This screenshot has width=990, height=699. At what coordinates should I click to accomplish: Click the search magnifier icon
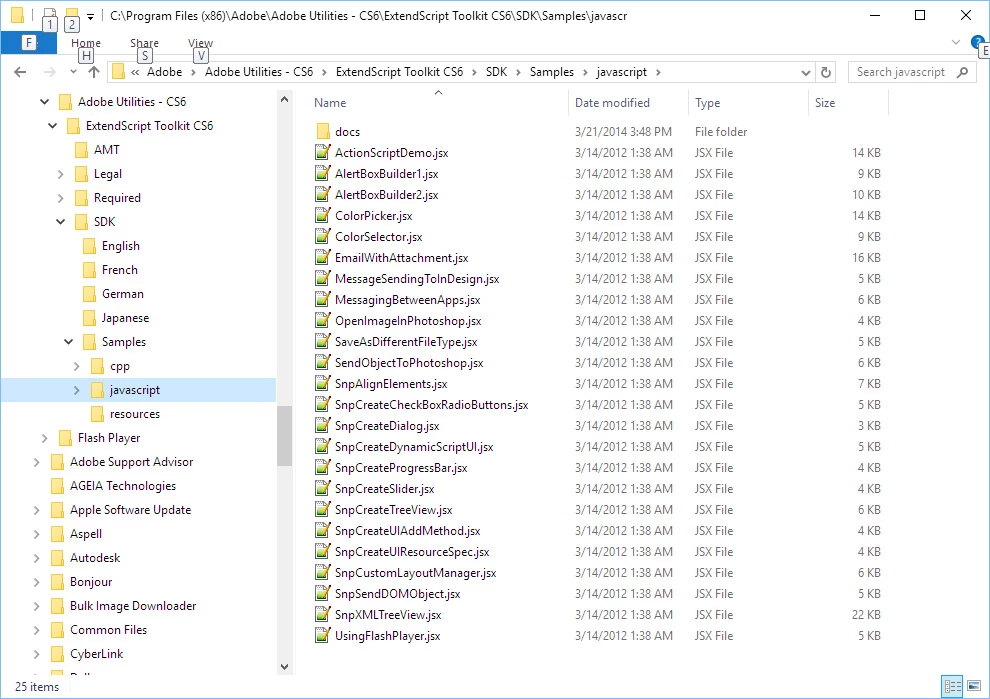click(x=962, y=72)
